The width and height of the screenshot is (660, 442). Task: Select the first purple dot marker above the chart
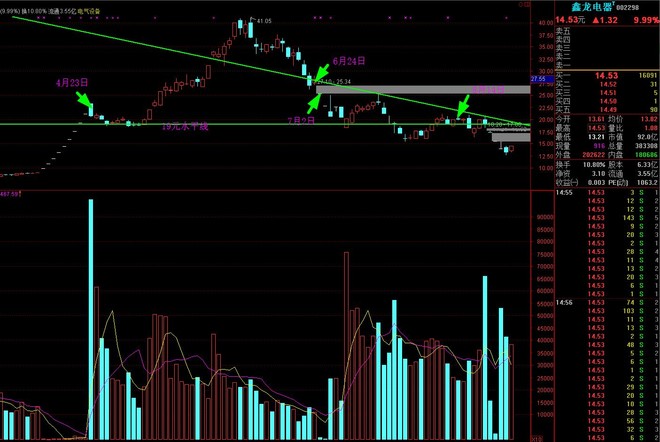38,18
